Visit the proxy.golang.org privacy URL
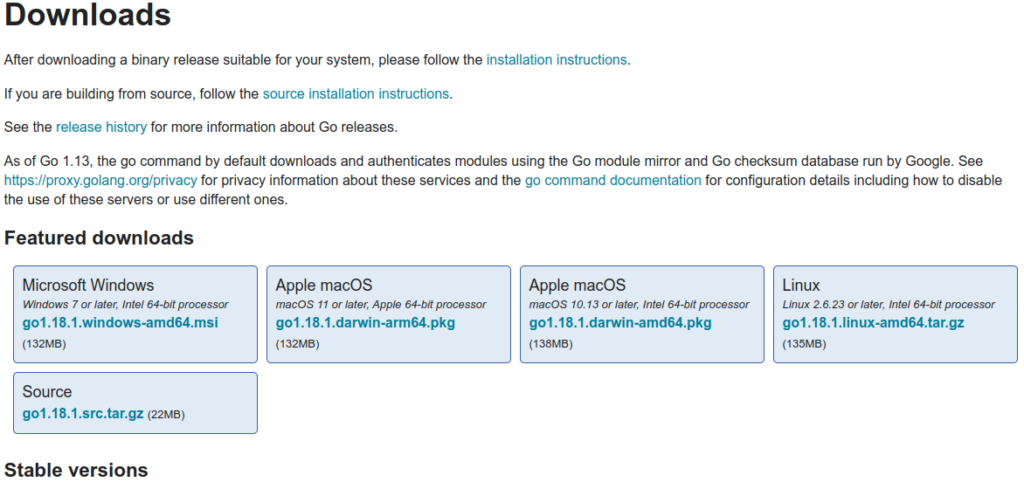The width and height of the screenshot is (1024, 489). point(100,181)
